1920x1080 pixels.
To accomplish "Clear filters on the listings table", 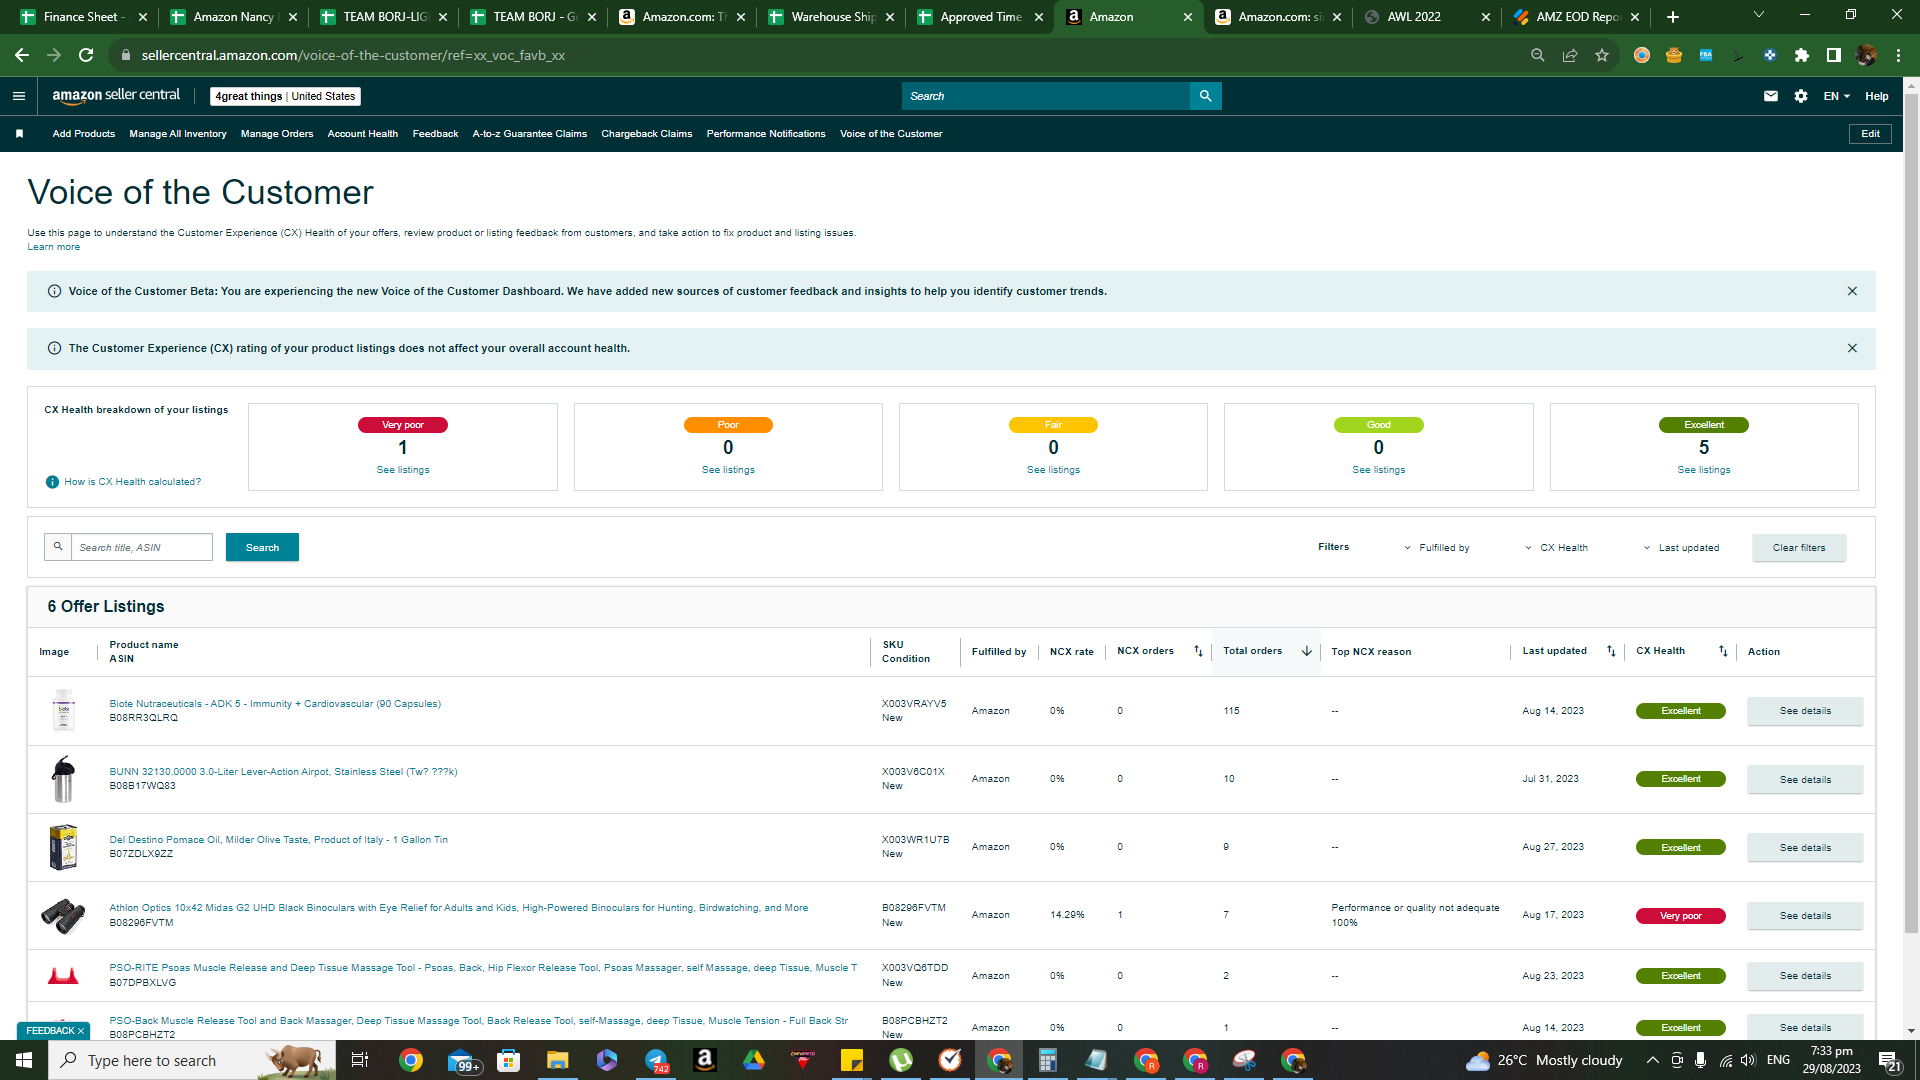I will pos(1799,548).
